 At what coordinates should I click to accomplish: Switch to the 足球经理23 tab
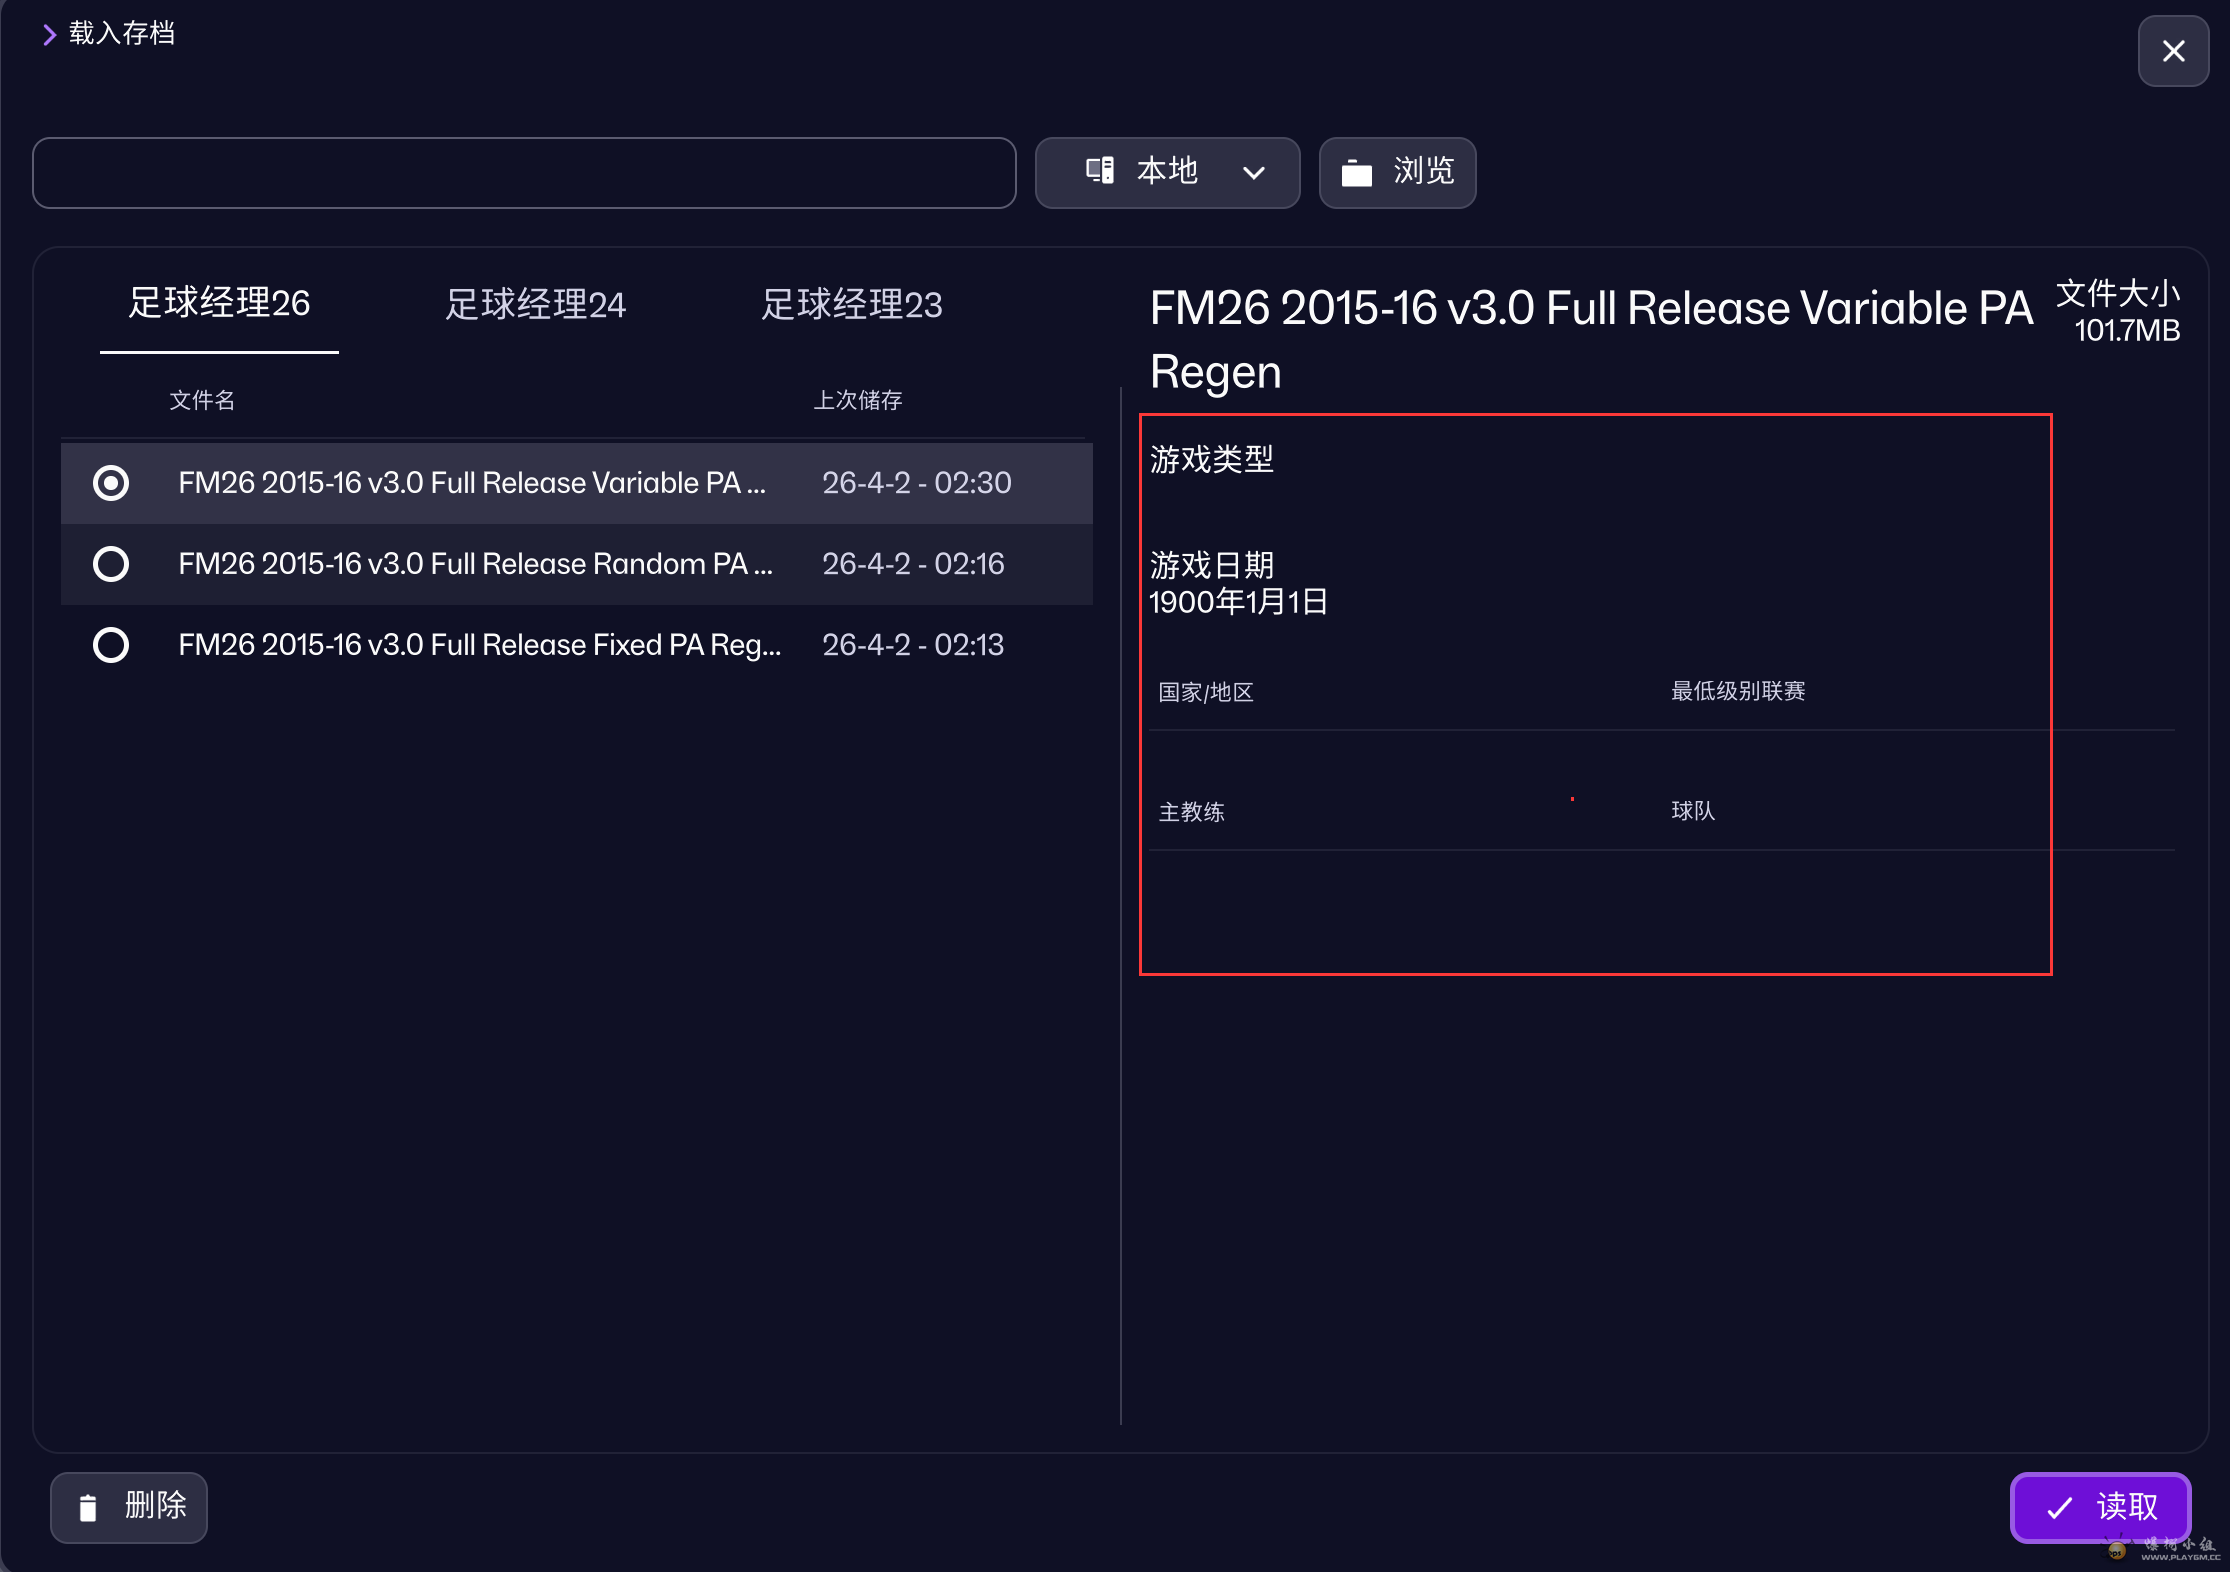pos(851,304)
